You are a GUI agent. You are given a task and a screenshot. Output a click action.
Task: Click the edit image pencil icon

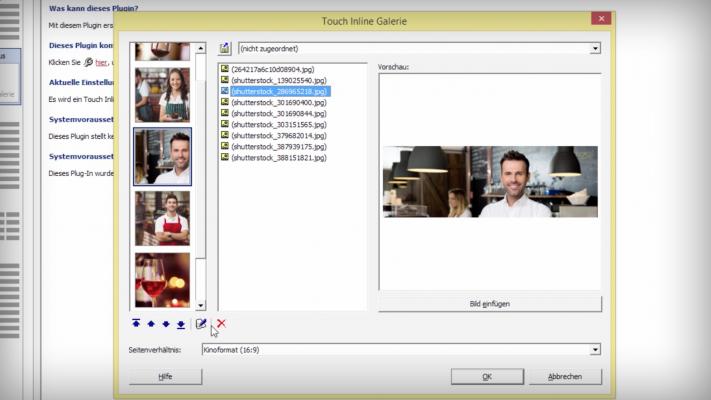pos(202,324)
